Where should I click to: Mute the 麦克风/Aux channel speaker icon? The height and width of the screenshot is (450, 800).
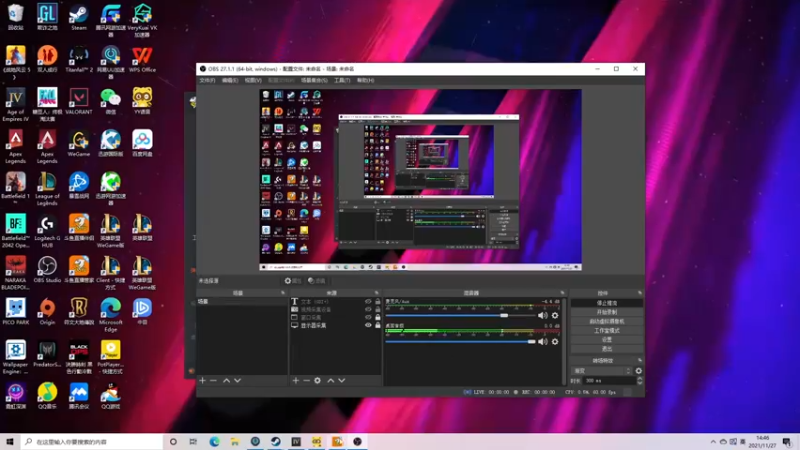pos(542,315)
